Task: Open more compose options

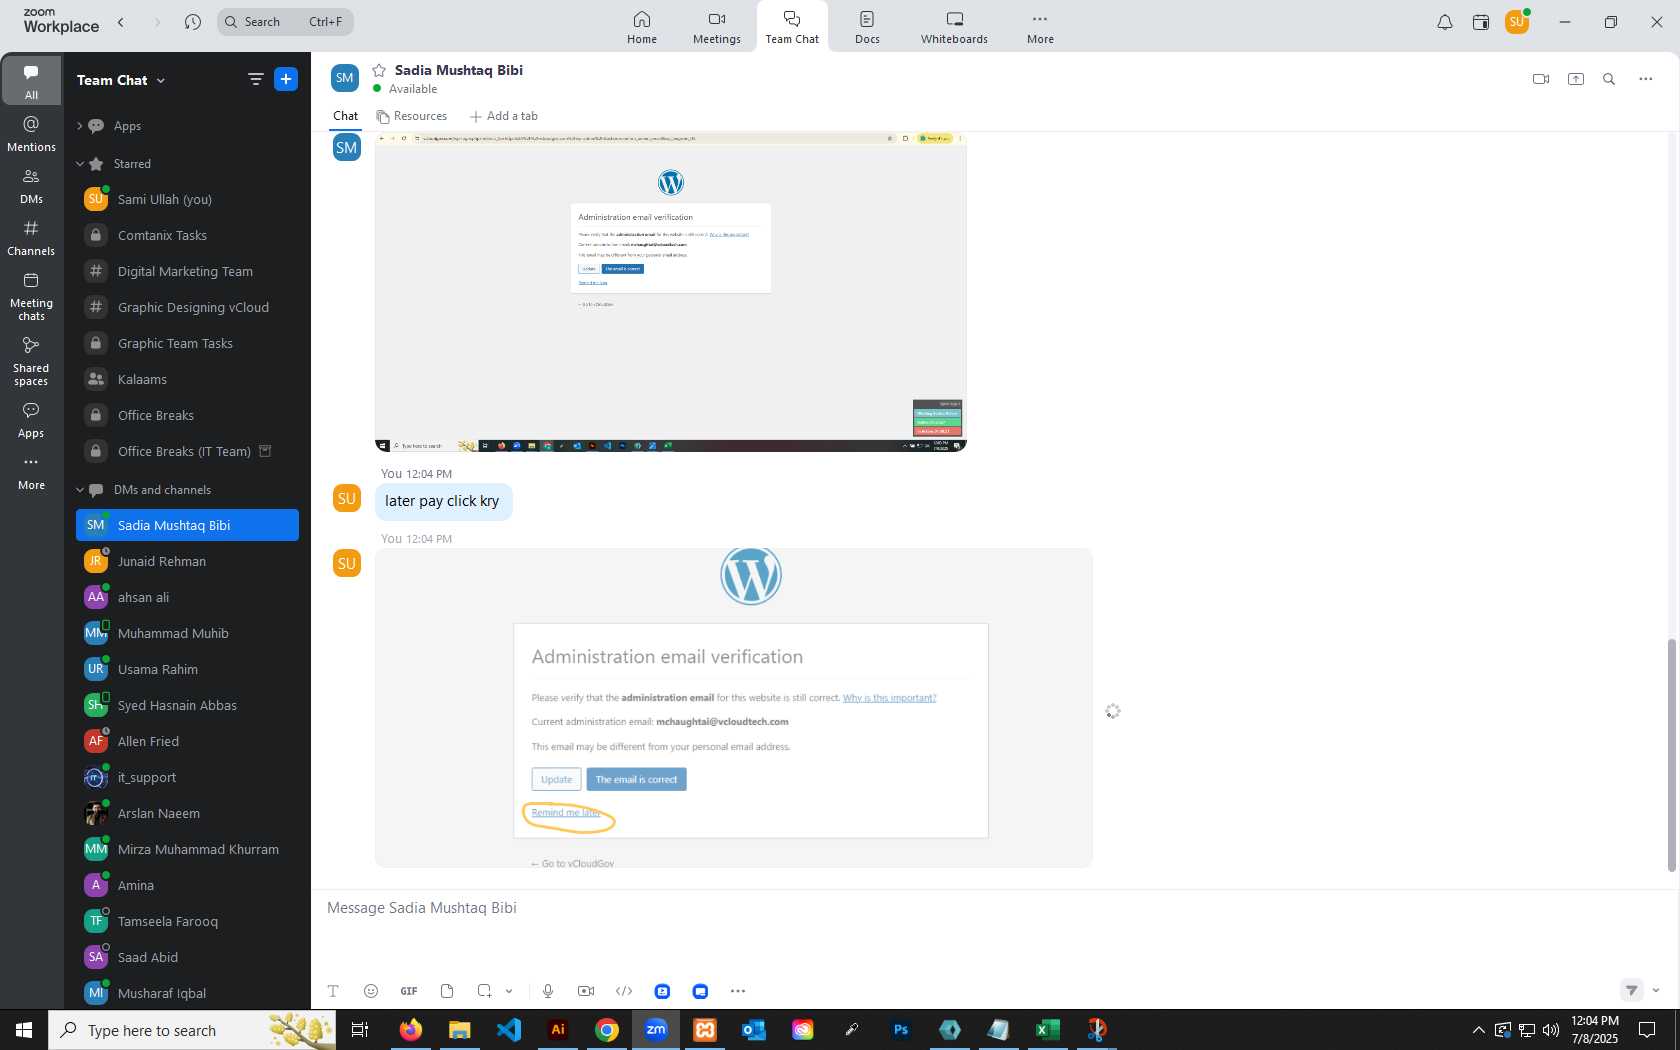Action: pos(738,991)
